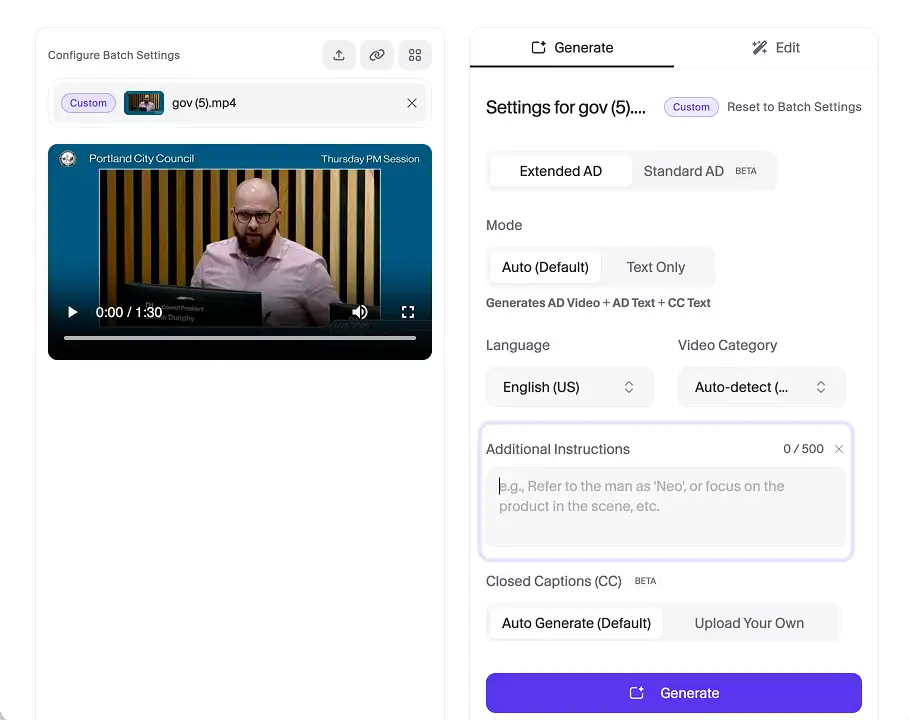This screenshot has height=720, width=909.
Task: Clear Additional Instructions with X icon
Action: click(x=839, y=449)
